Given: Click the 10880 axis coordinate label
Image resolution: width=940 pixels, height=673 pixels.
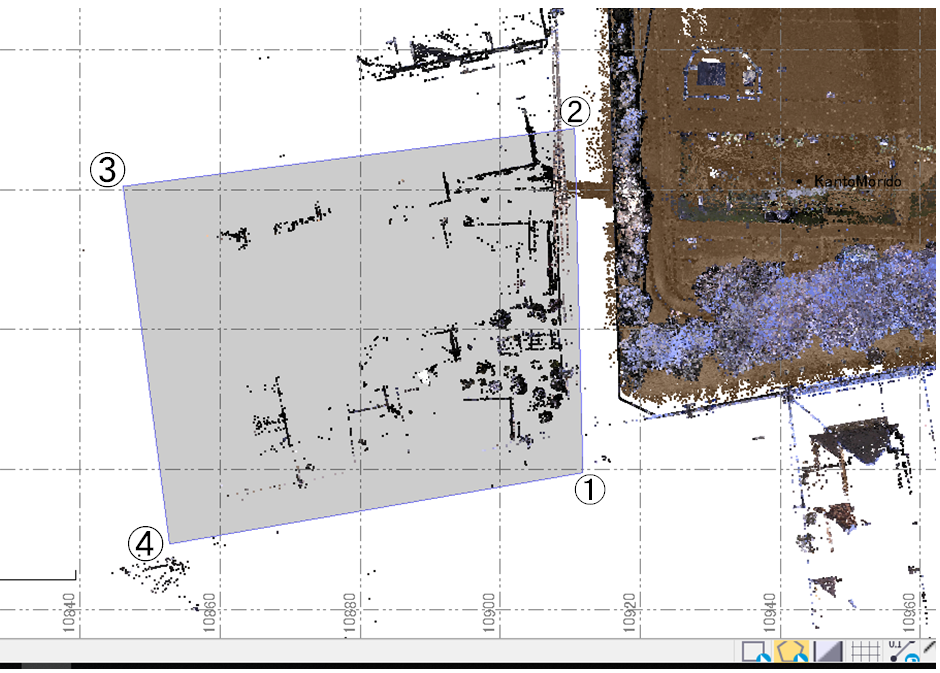Looking at the screenshot, I should (x=349, y=612).
